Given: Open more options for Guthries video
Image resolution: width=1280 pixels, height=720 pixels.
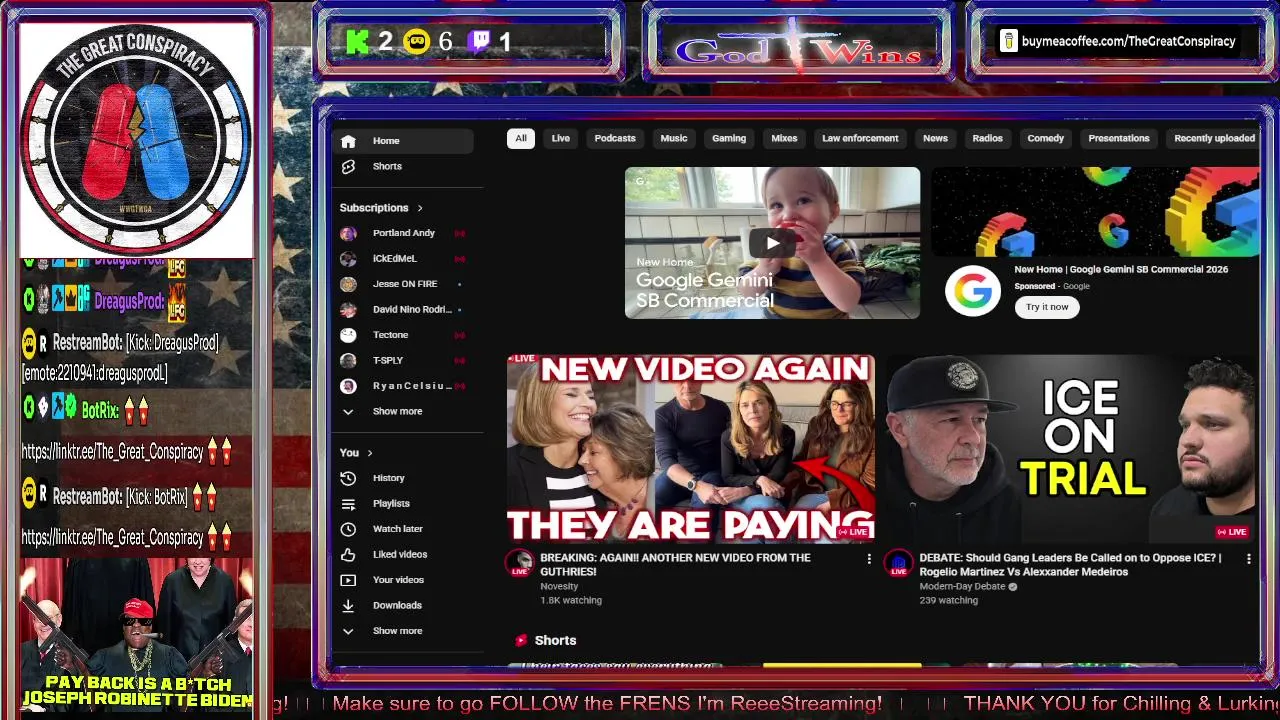Looking at the screenshot, I should click(x=868, y=559).
